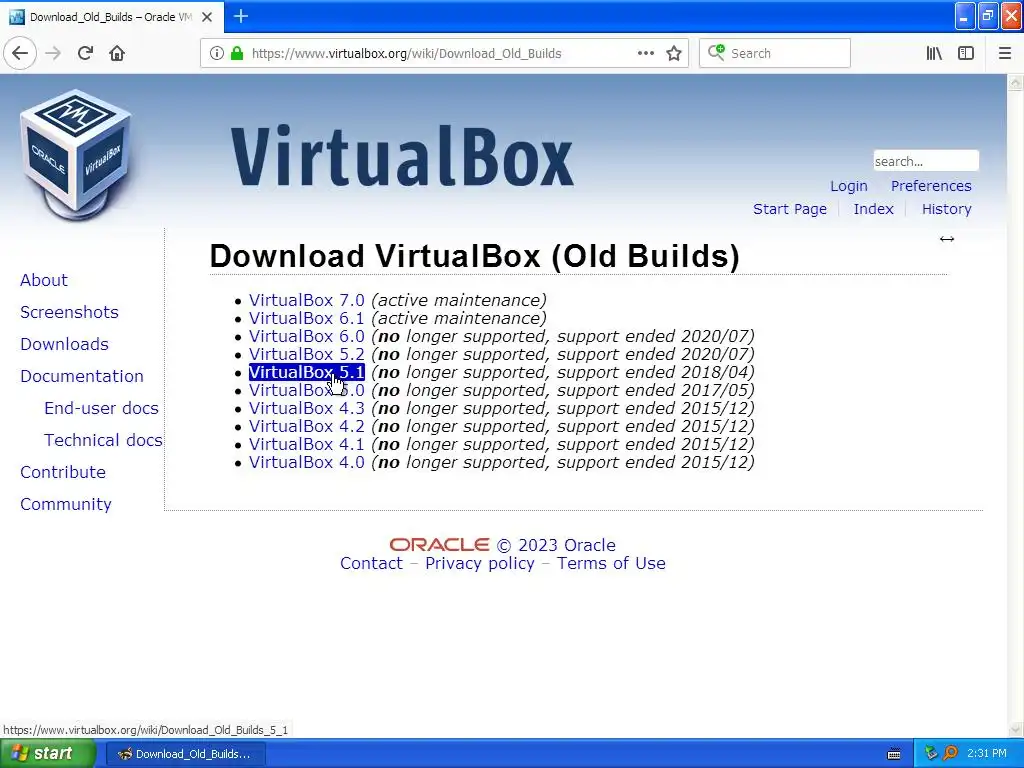
Task: Open VirtualBox 4.1 builds link
Action: (x=306, y=444)
